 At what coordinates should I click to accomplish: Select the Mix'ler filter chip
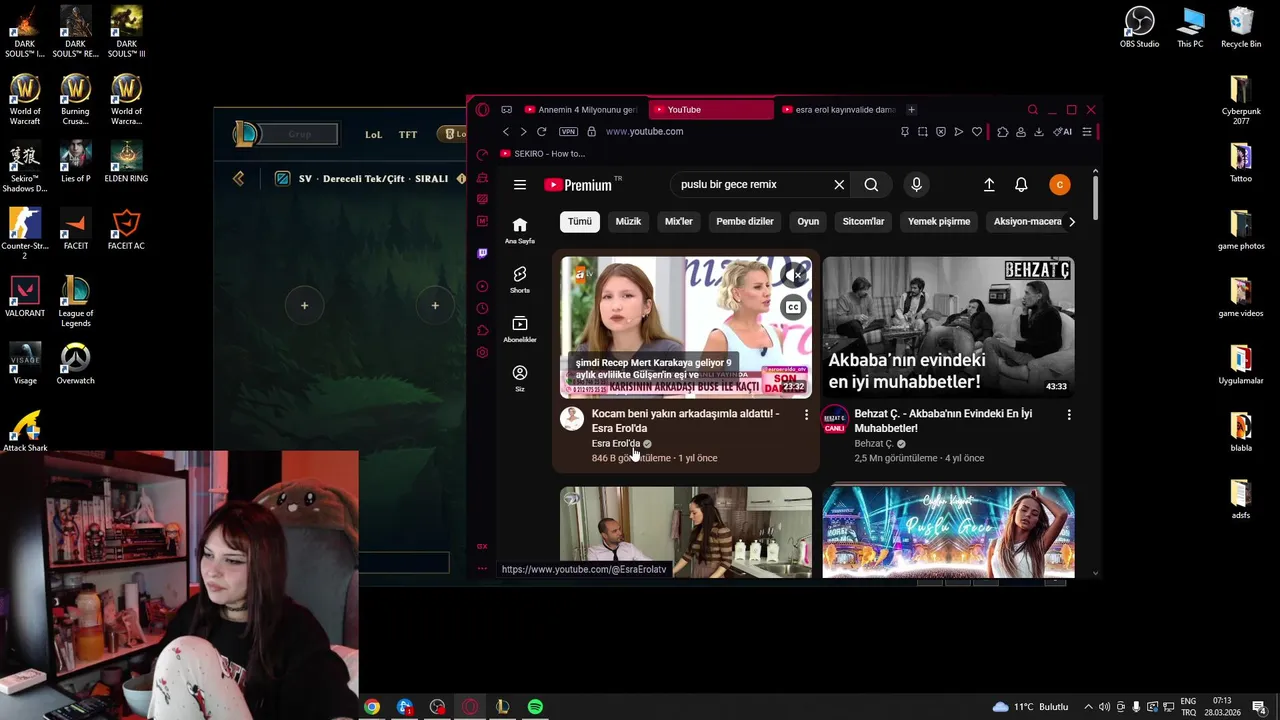679,222
